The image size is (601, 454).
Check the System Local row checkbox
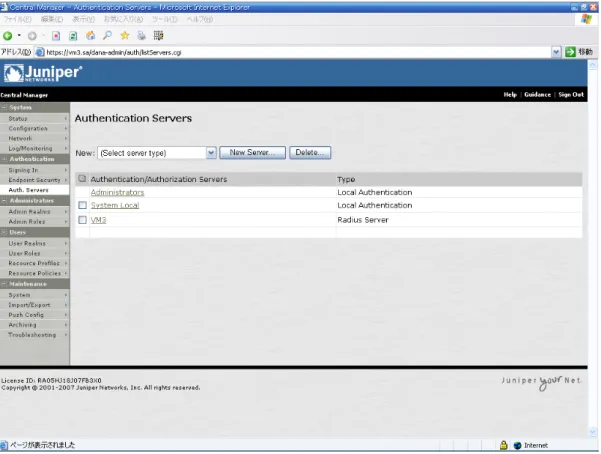(82, 205)
